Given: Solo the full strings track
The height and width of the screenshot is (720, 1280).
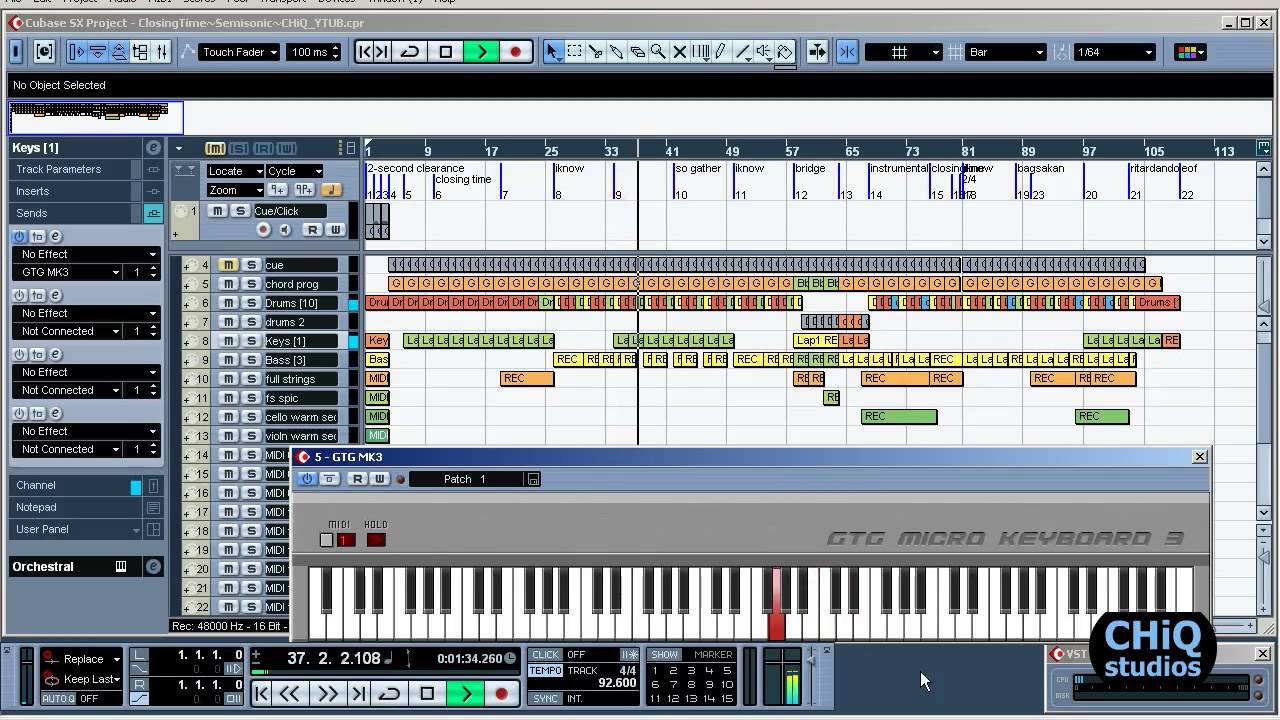Looking at the screenshot, I should [x=251, y=379].
